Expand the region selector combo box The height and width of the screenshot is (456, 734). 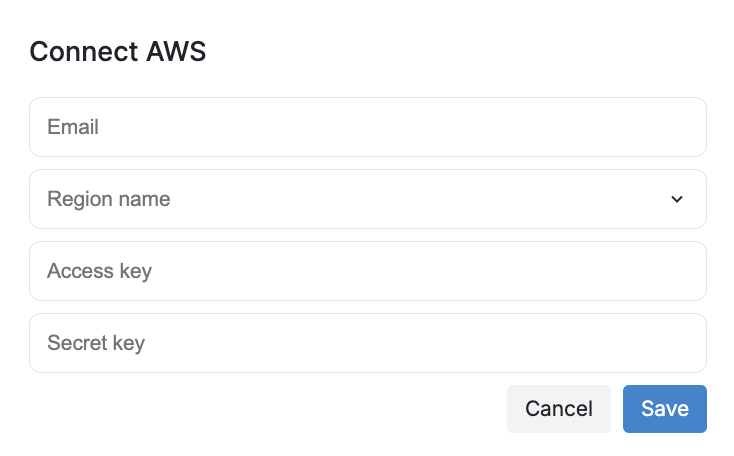[x=367, y=199]
